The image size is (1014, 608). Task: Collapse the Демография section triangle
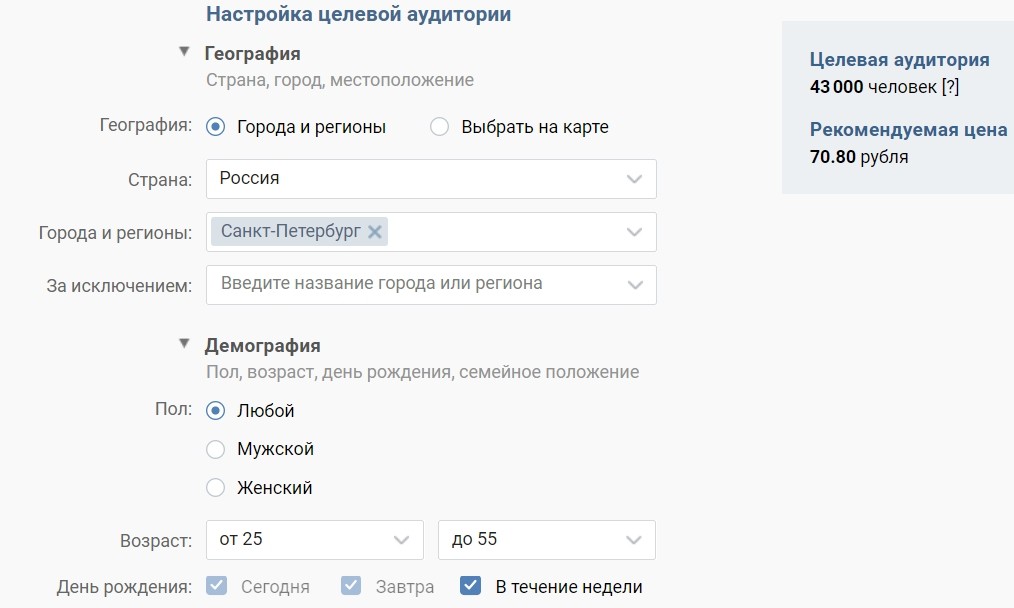tap(184, 343)
